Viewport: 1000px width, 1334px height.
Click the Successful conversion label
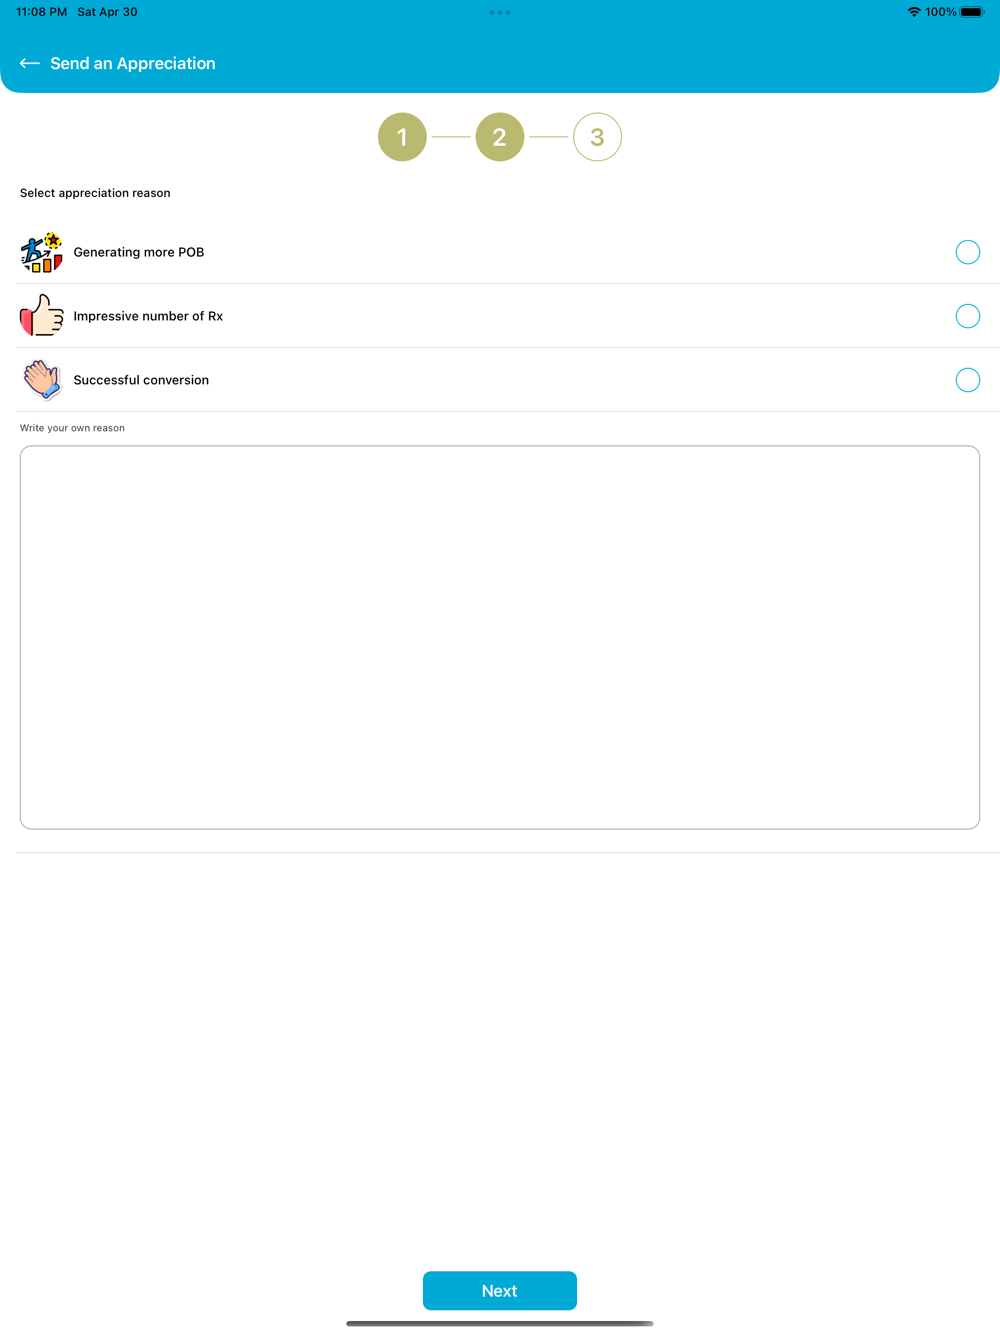141,380
